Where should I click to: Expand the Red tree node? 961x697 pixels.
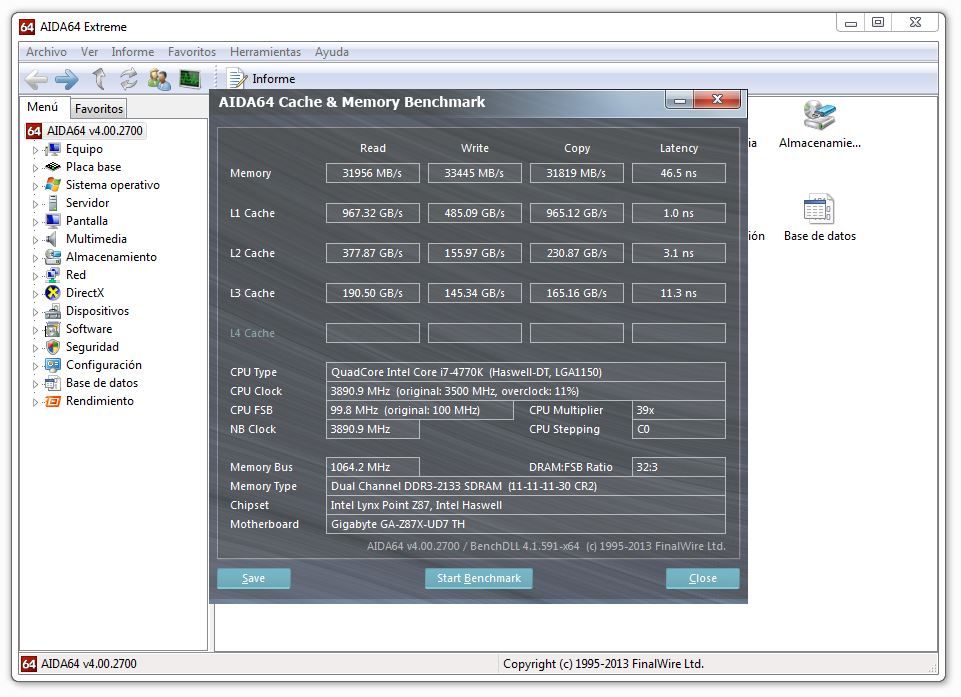point(35,276)
